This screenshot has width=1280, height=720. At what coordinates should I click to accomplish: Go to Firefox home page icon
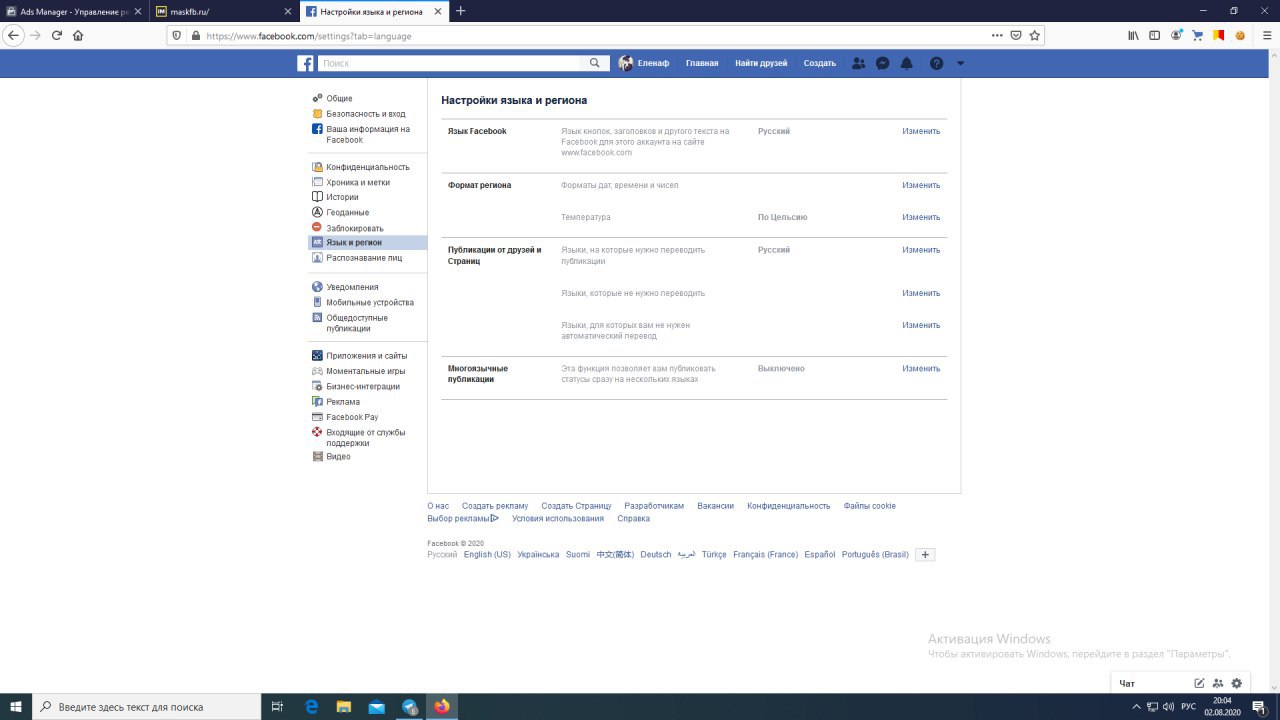(x=78, y=35)
